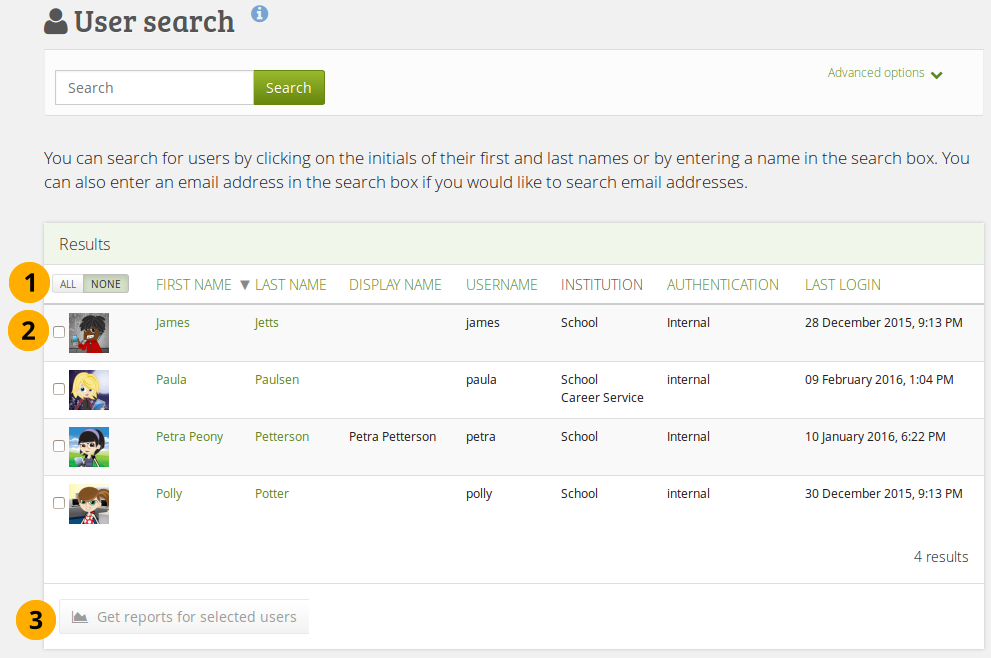Click Get reports for selected users
Screen dimensions: 991x658
[x=185, y=617]
